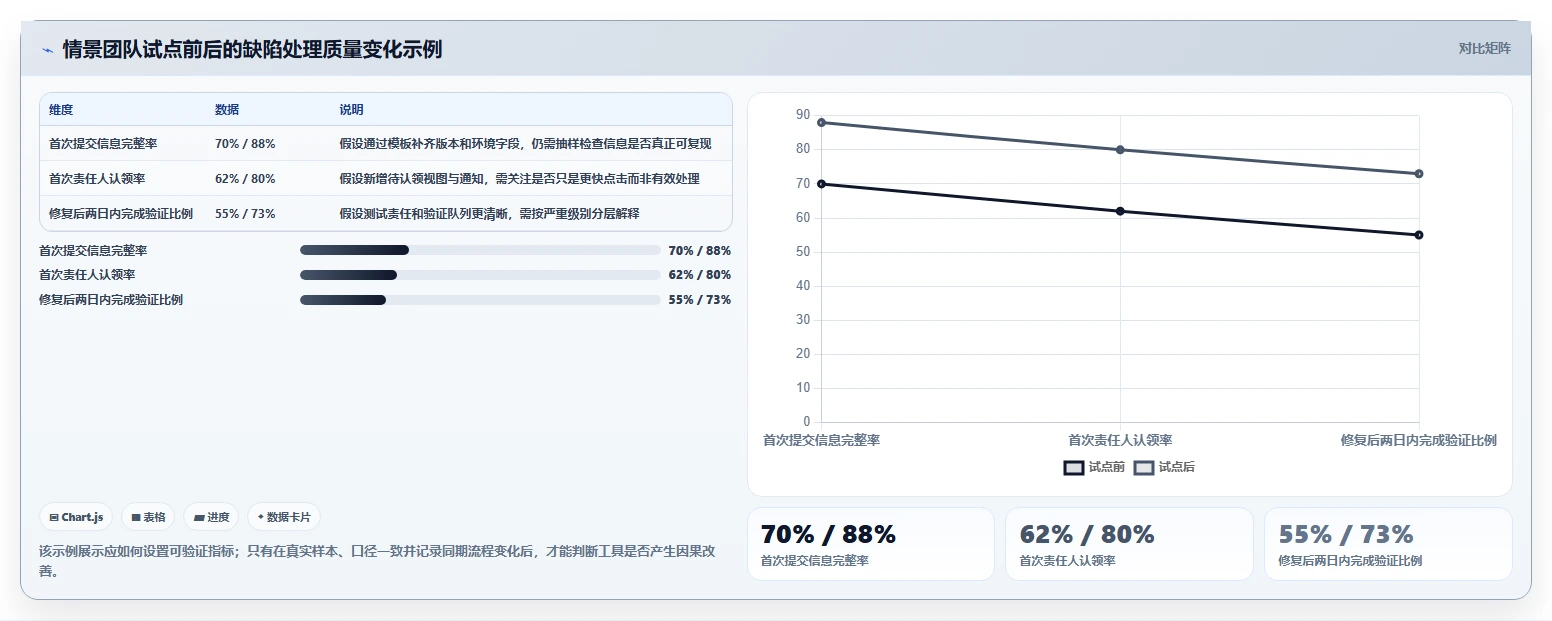Click the 试点后 data point at 88
The width and height of the screenshot is (1552, 621).
coord(821,122)
